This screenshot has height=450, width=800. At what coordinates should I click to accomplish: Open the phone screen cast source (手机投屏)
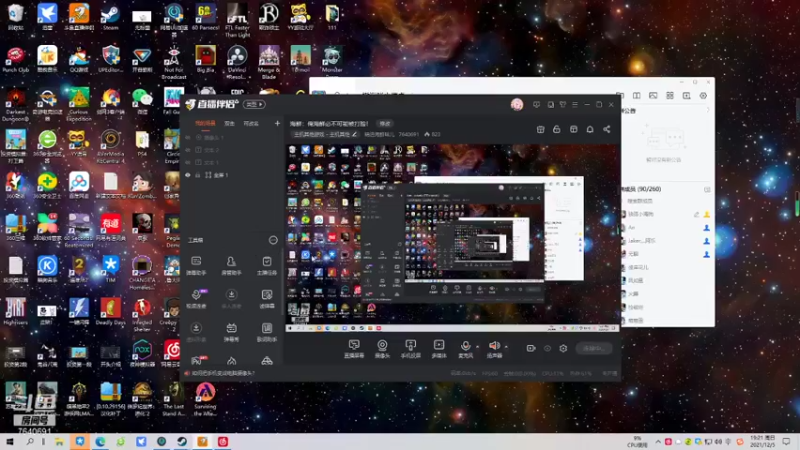click(410, 349)
